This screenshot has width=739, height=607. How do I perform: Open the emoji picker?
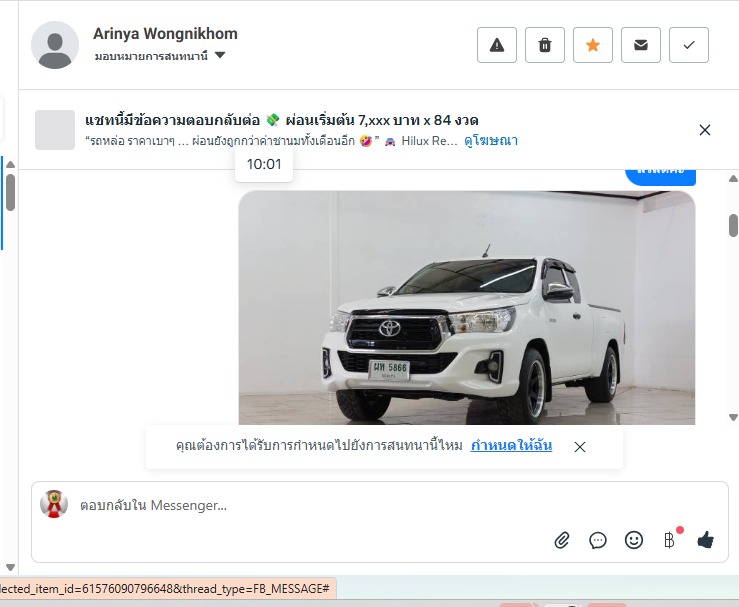coord(634,540)
